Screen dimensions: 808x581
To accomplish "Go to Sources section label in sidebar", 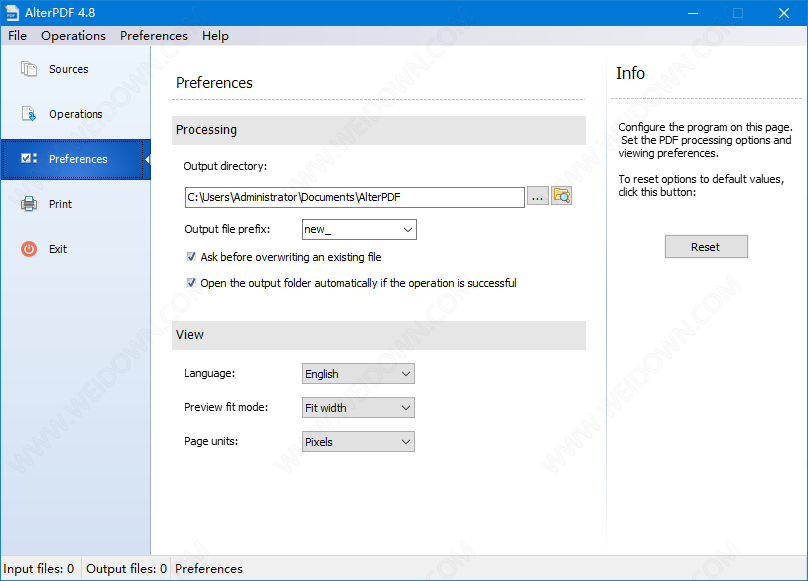I will (69, 69).
